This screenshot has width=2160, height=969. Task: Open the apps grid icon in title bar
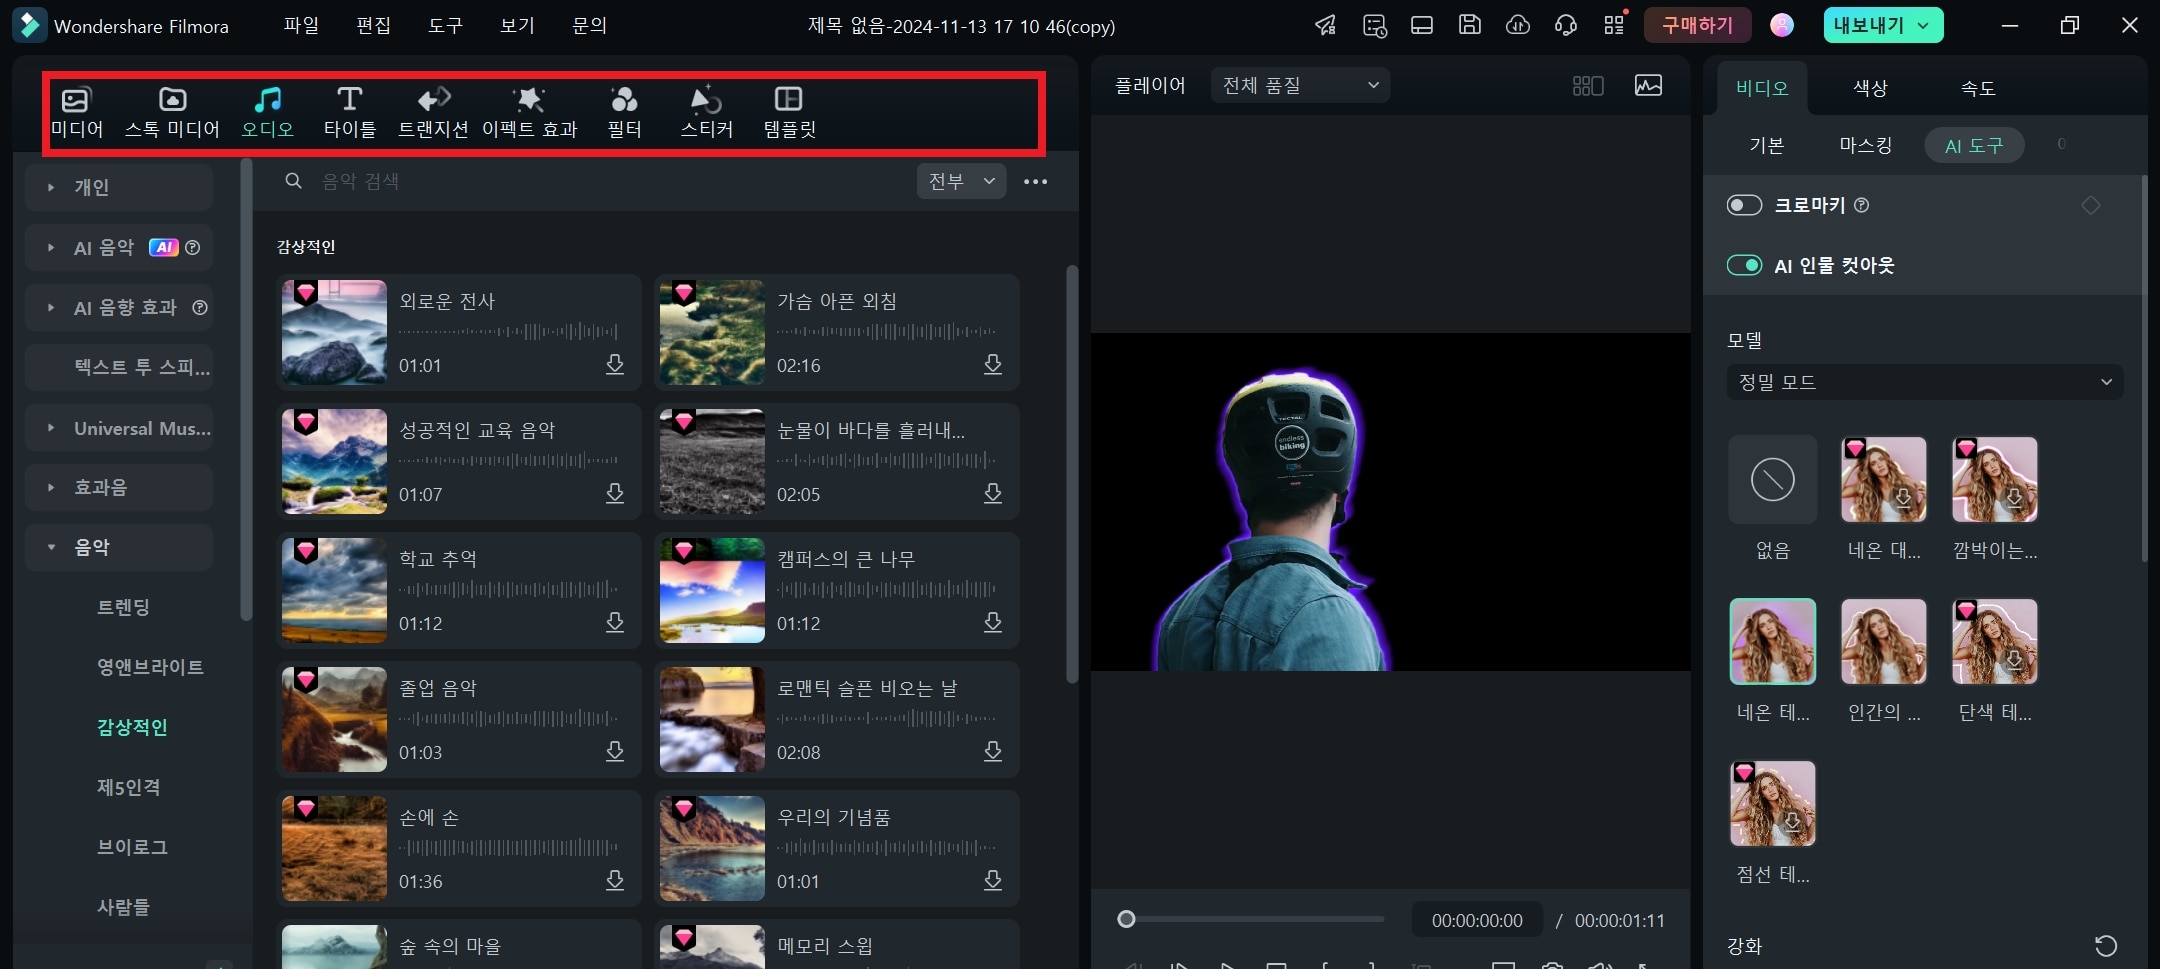(x=1614, y=25)
